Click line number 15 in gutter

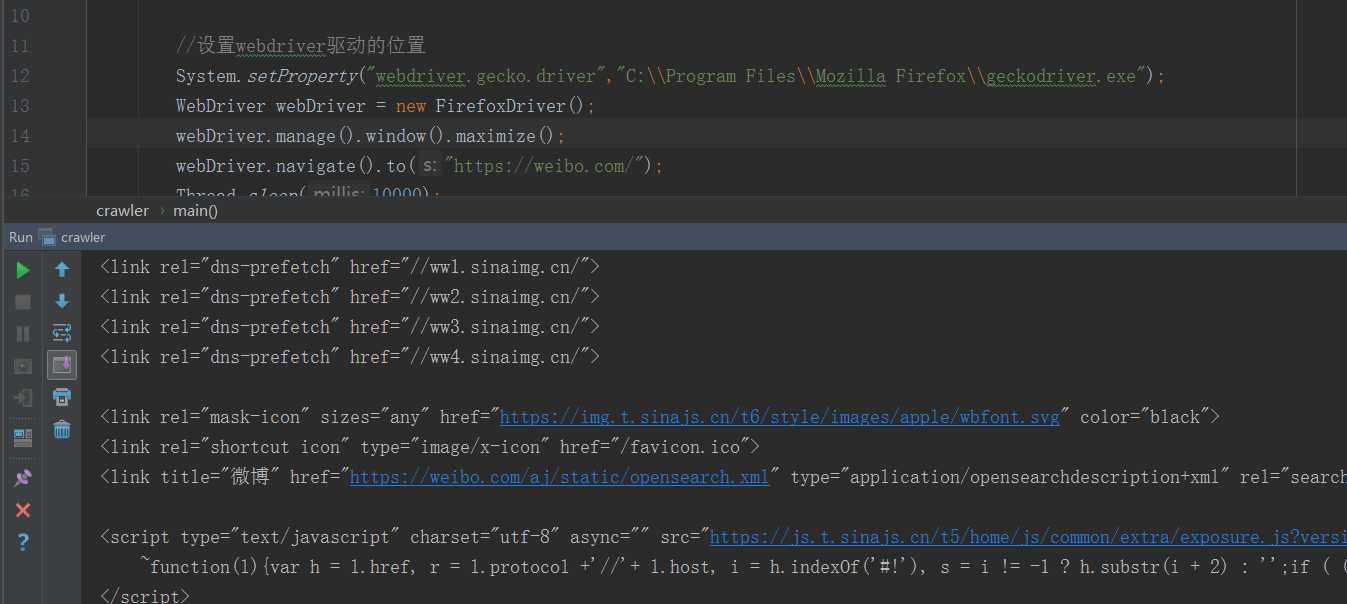click(x=19, y=166)
